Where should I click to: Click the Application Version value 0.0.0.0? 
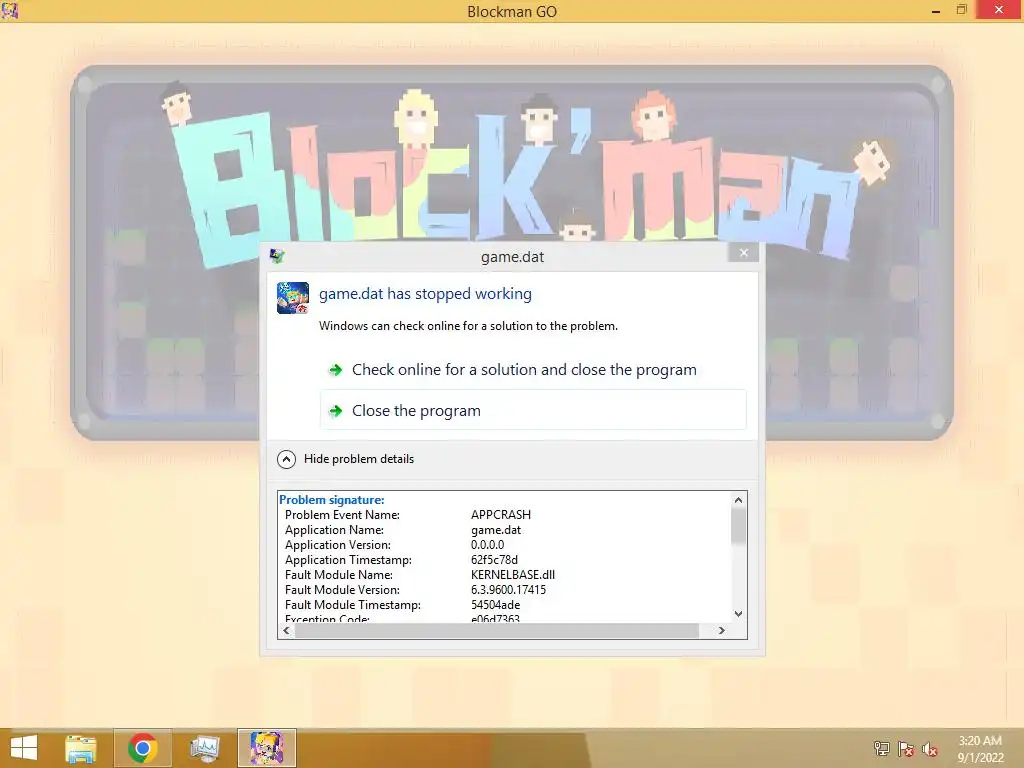[488, 545]
